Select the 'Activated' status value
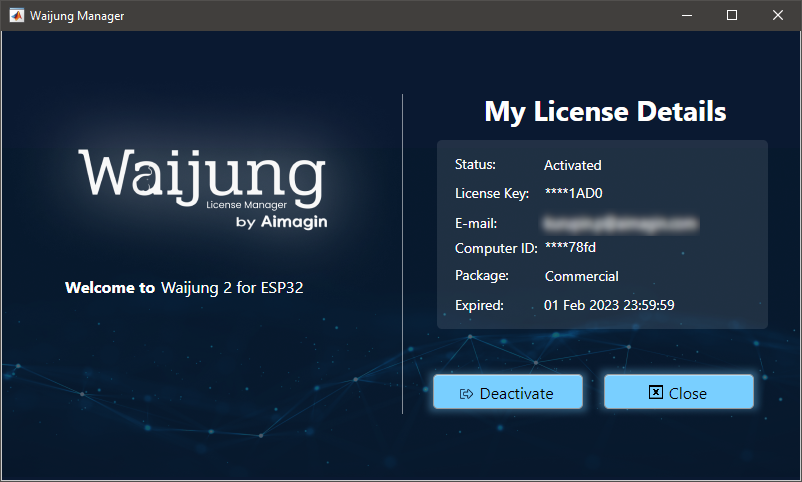Viewport: 802px width, 482px height. [x=572, y=165]
